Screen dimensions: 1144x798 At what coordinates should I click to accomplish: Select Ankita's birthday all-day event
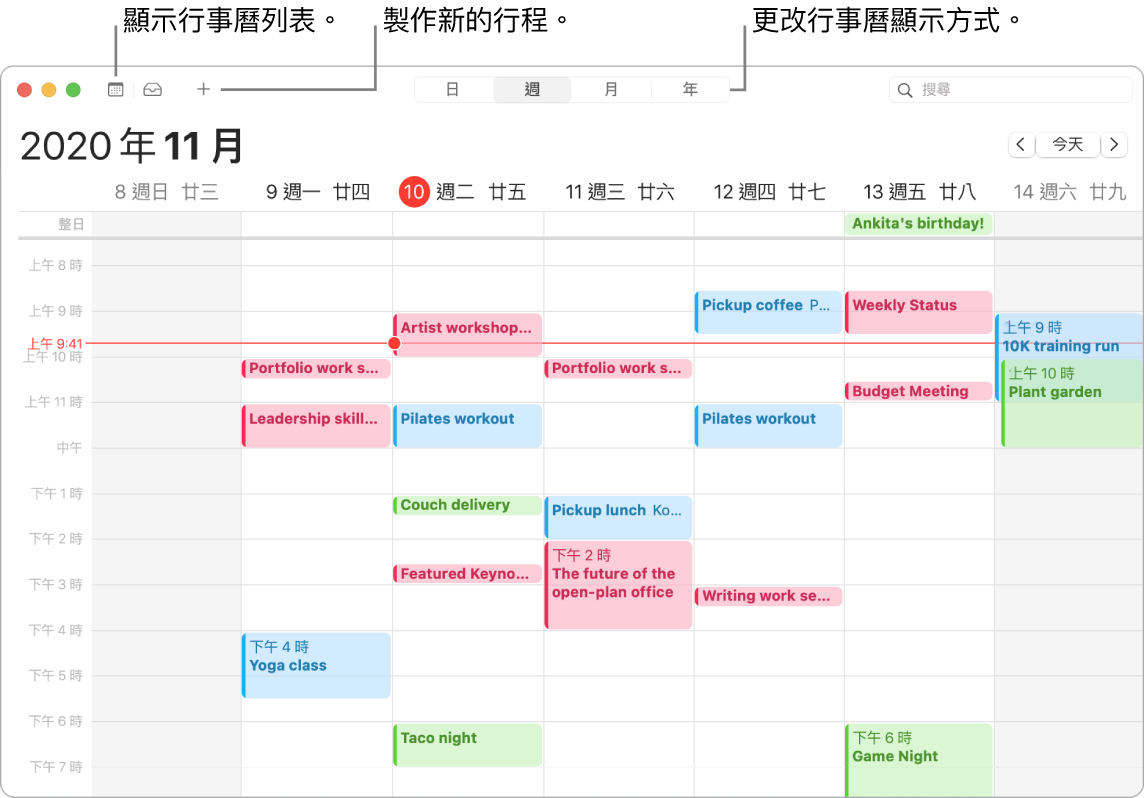(918, 223)
